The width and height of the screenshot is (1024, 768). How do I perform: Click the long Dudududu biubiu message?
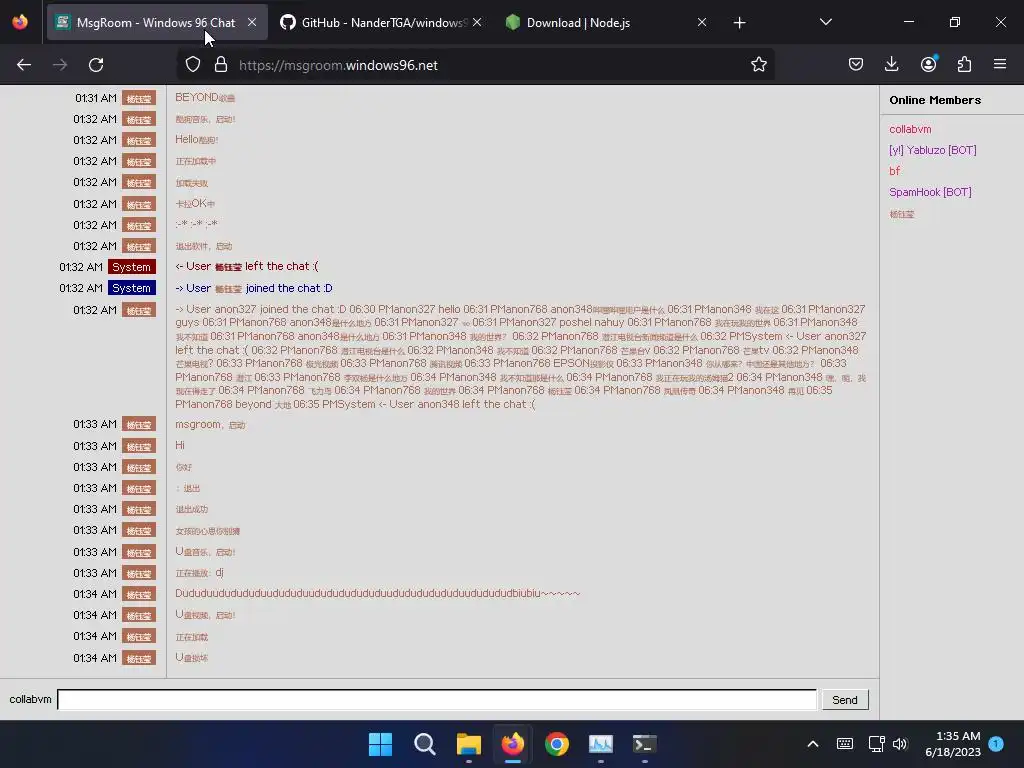pyautogui.click(x=377, y=593)
